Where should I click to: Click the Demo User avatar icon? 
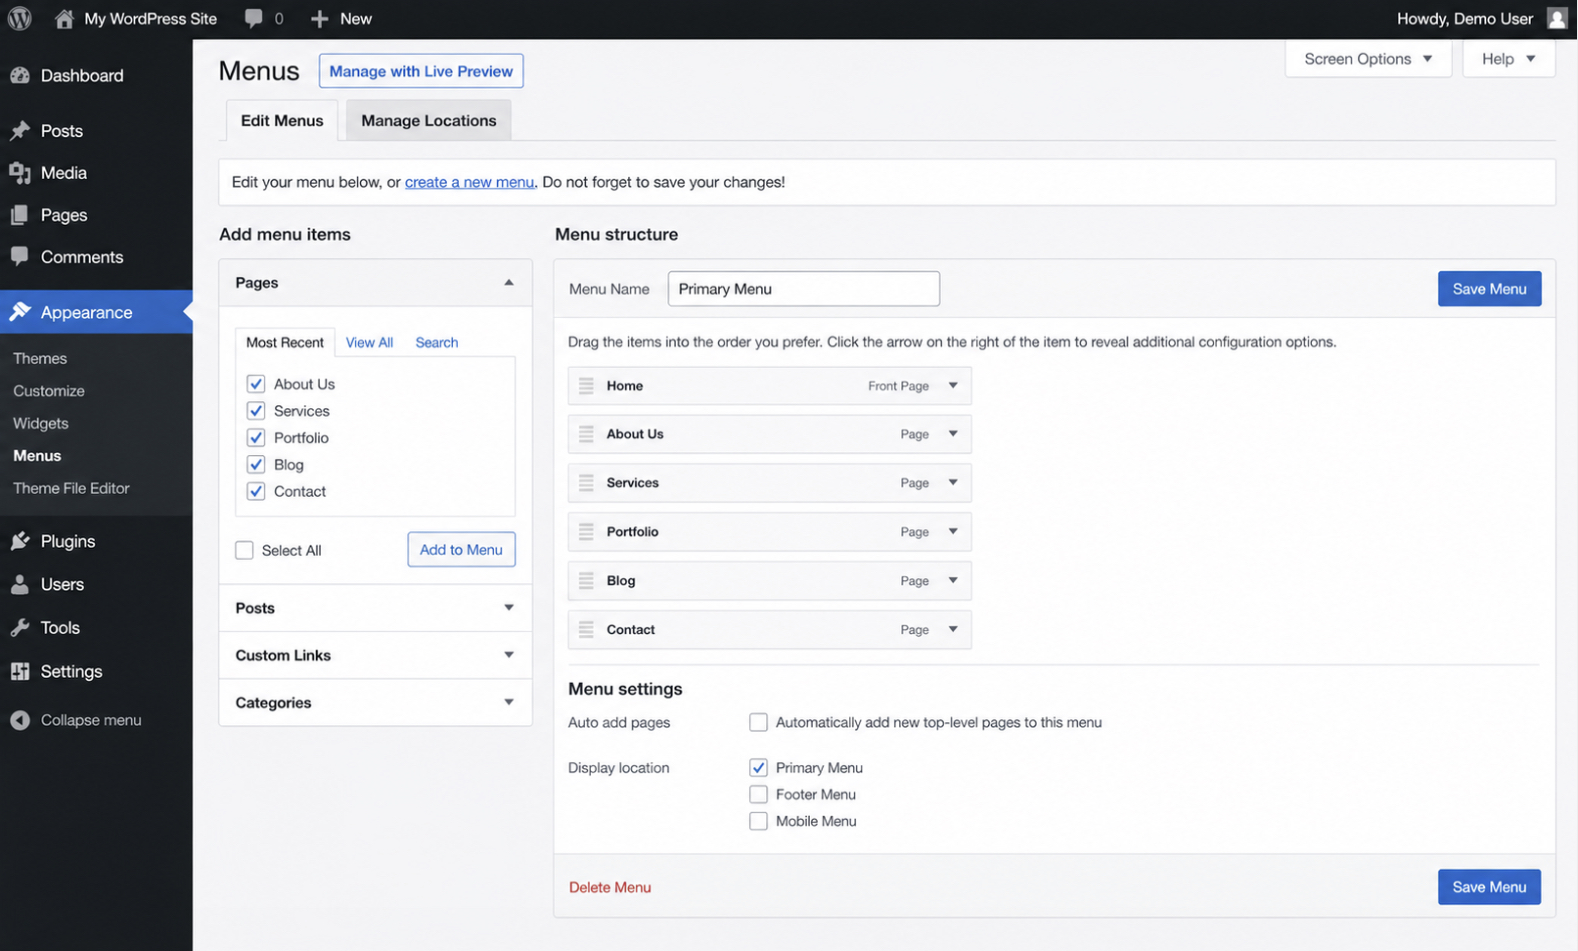pyautogui.click(x=1556, y=18)
